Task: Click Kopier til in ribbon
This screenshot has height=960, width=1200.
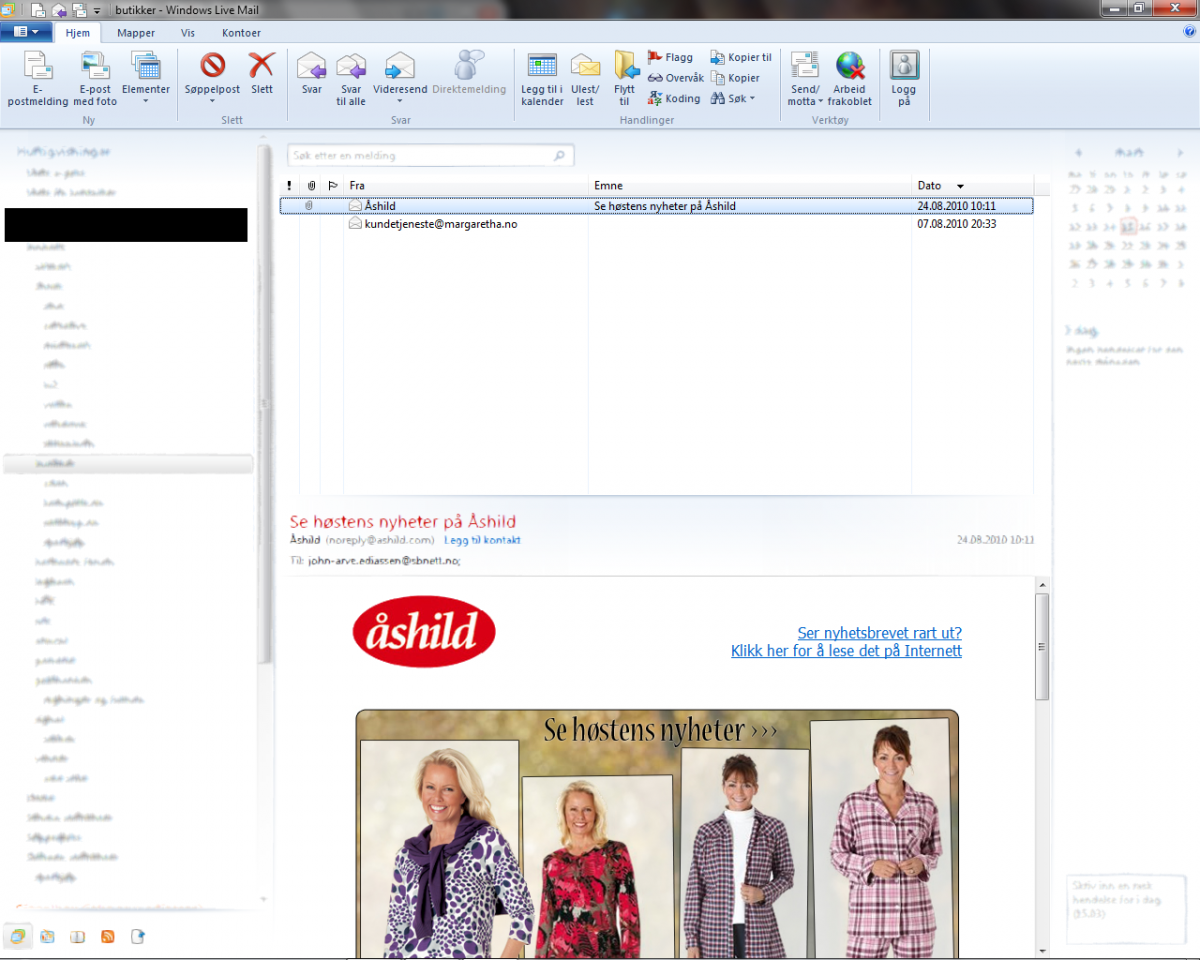Action: pos(741,58)
